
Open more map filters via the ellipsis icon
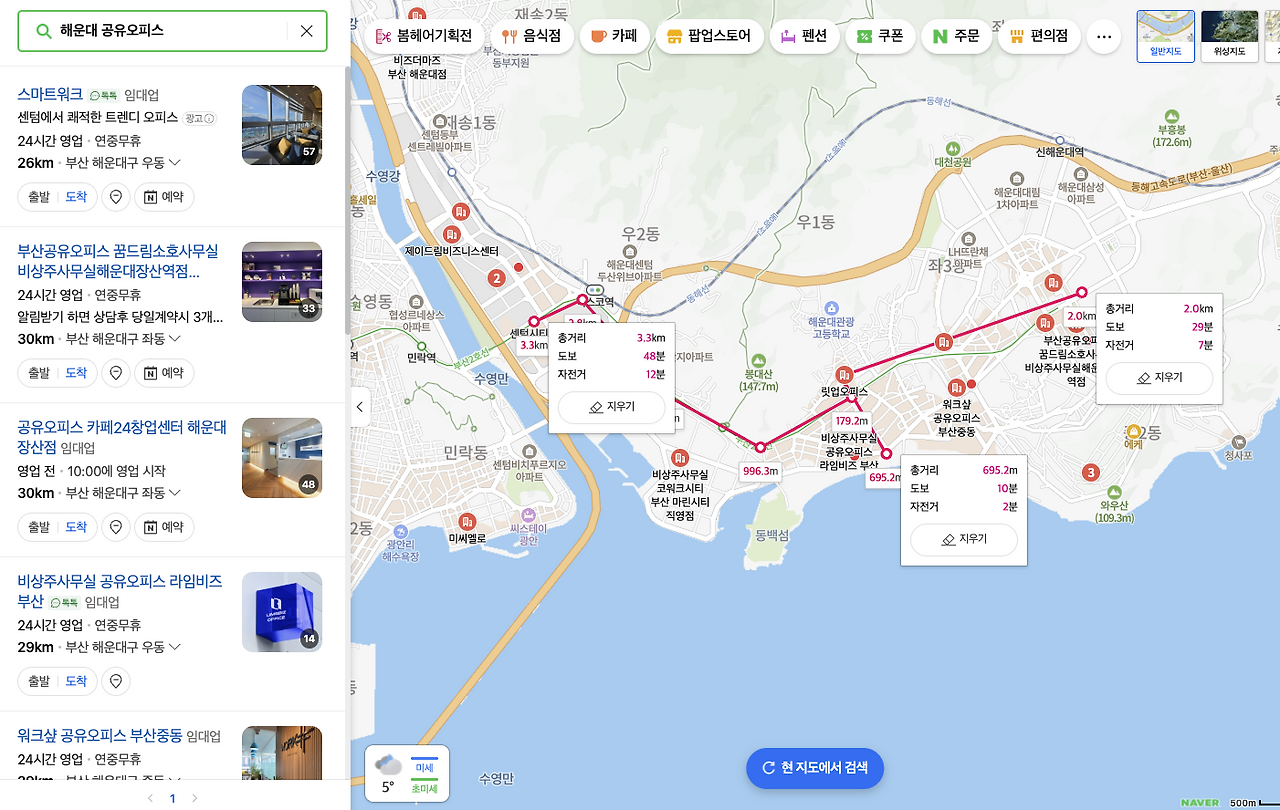coord(1103,35)
